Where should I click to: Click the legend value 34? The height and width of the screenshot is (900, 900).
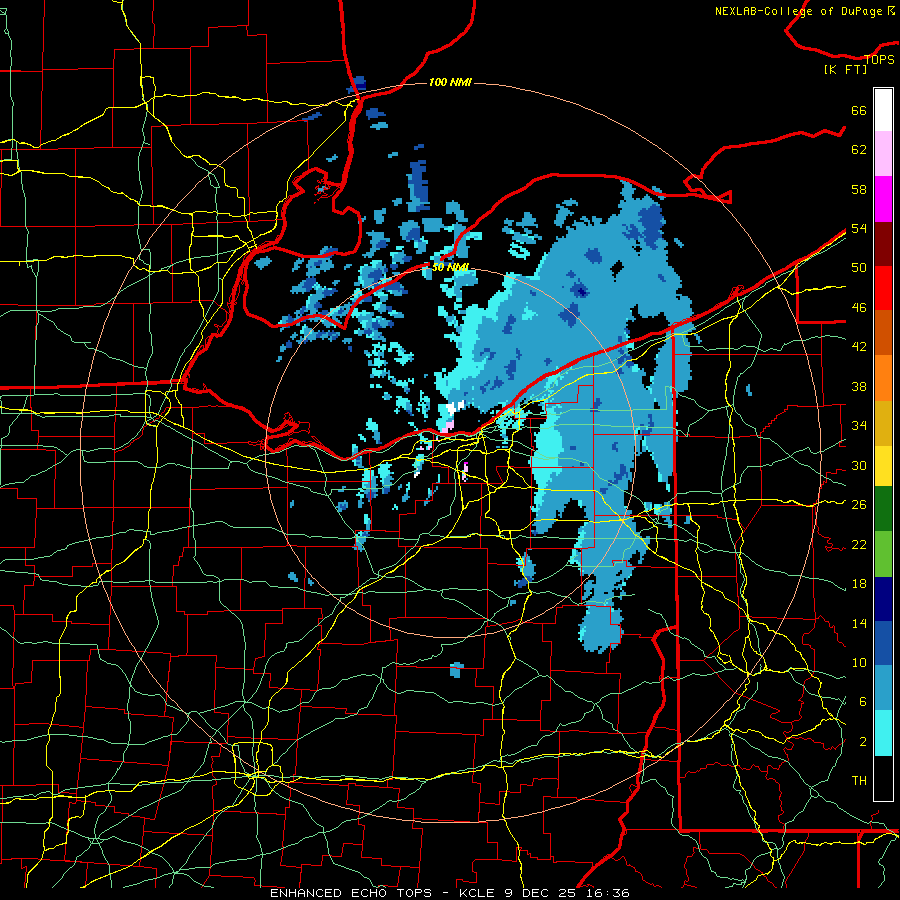(x=859, y=425)
